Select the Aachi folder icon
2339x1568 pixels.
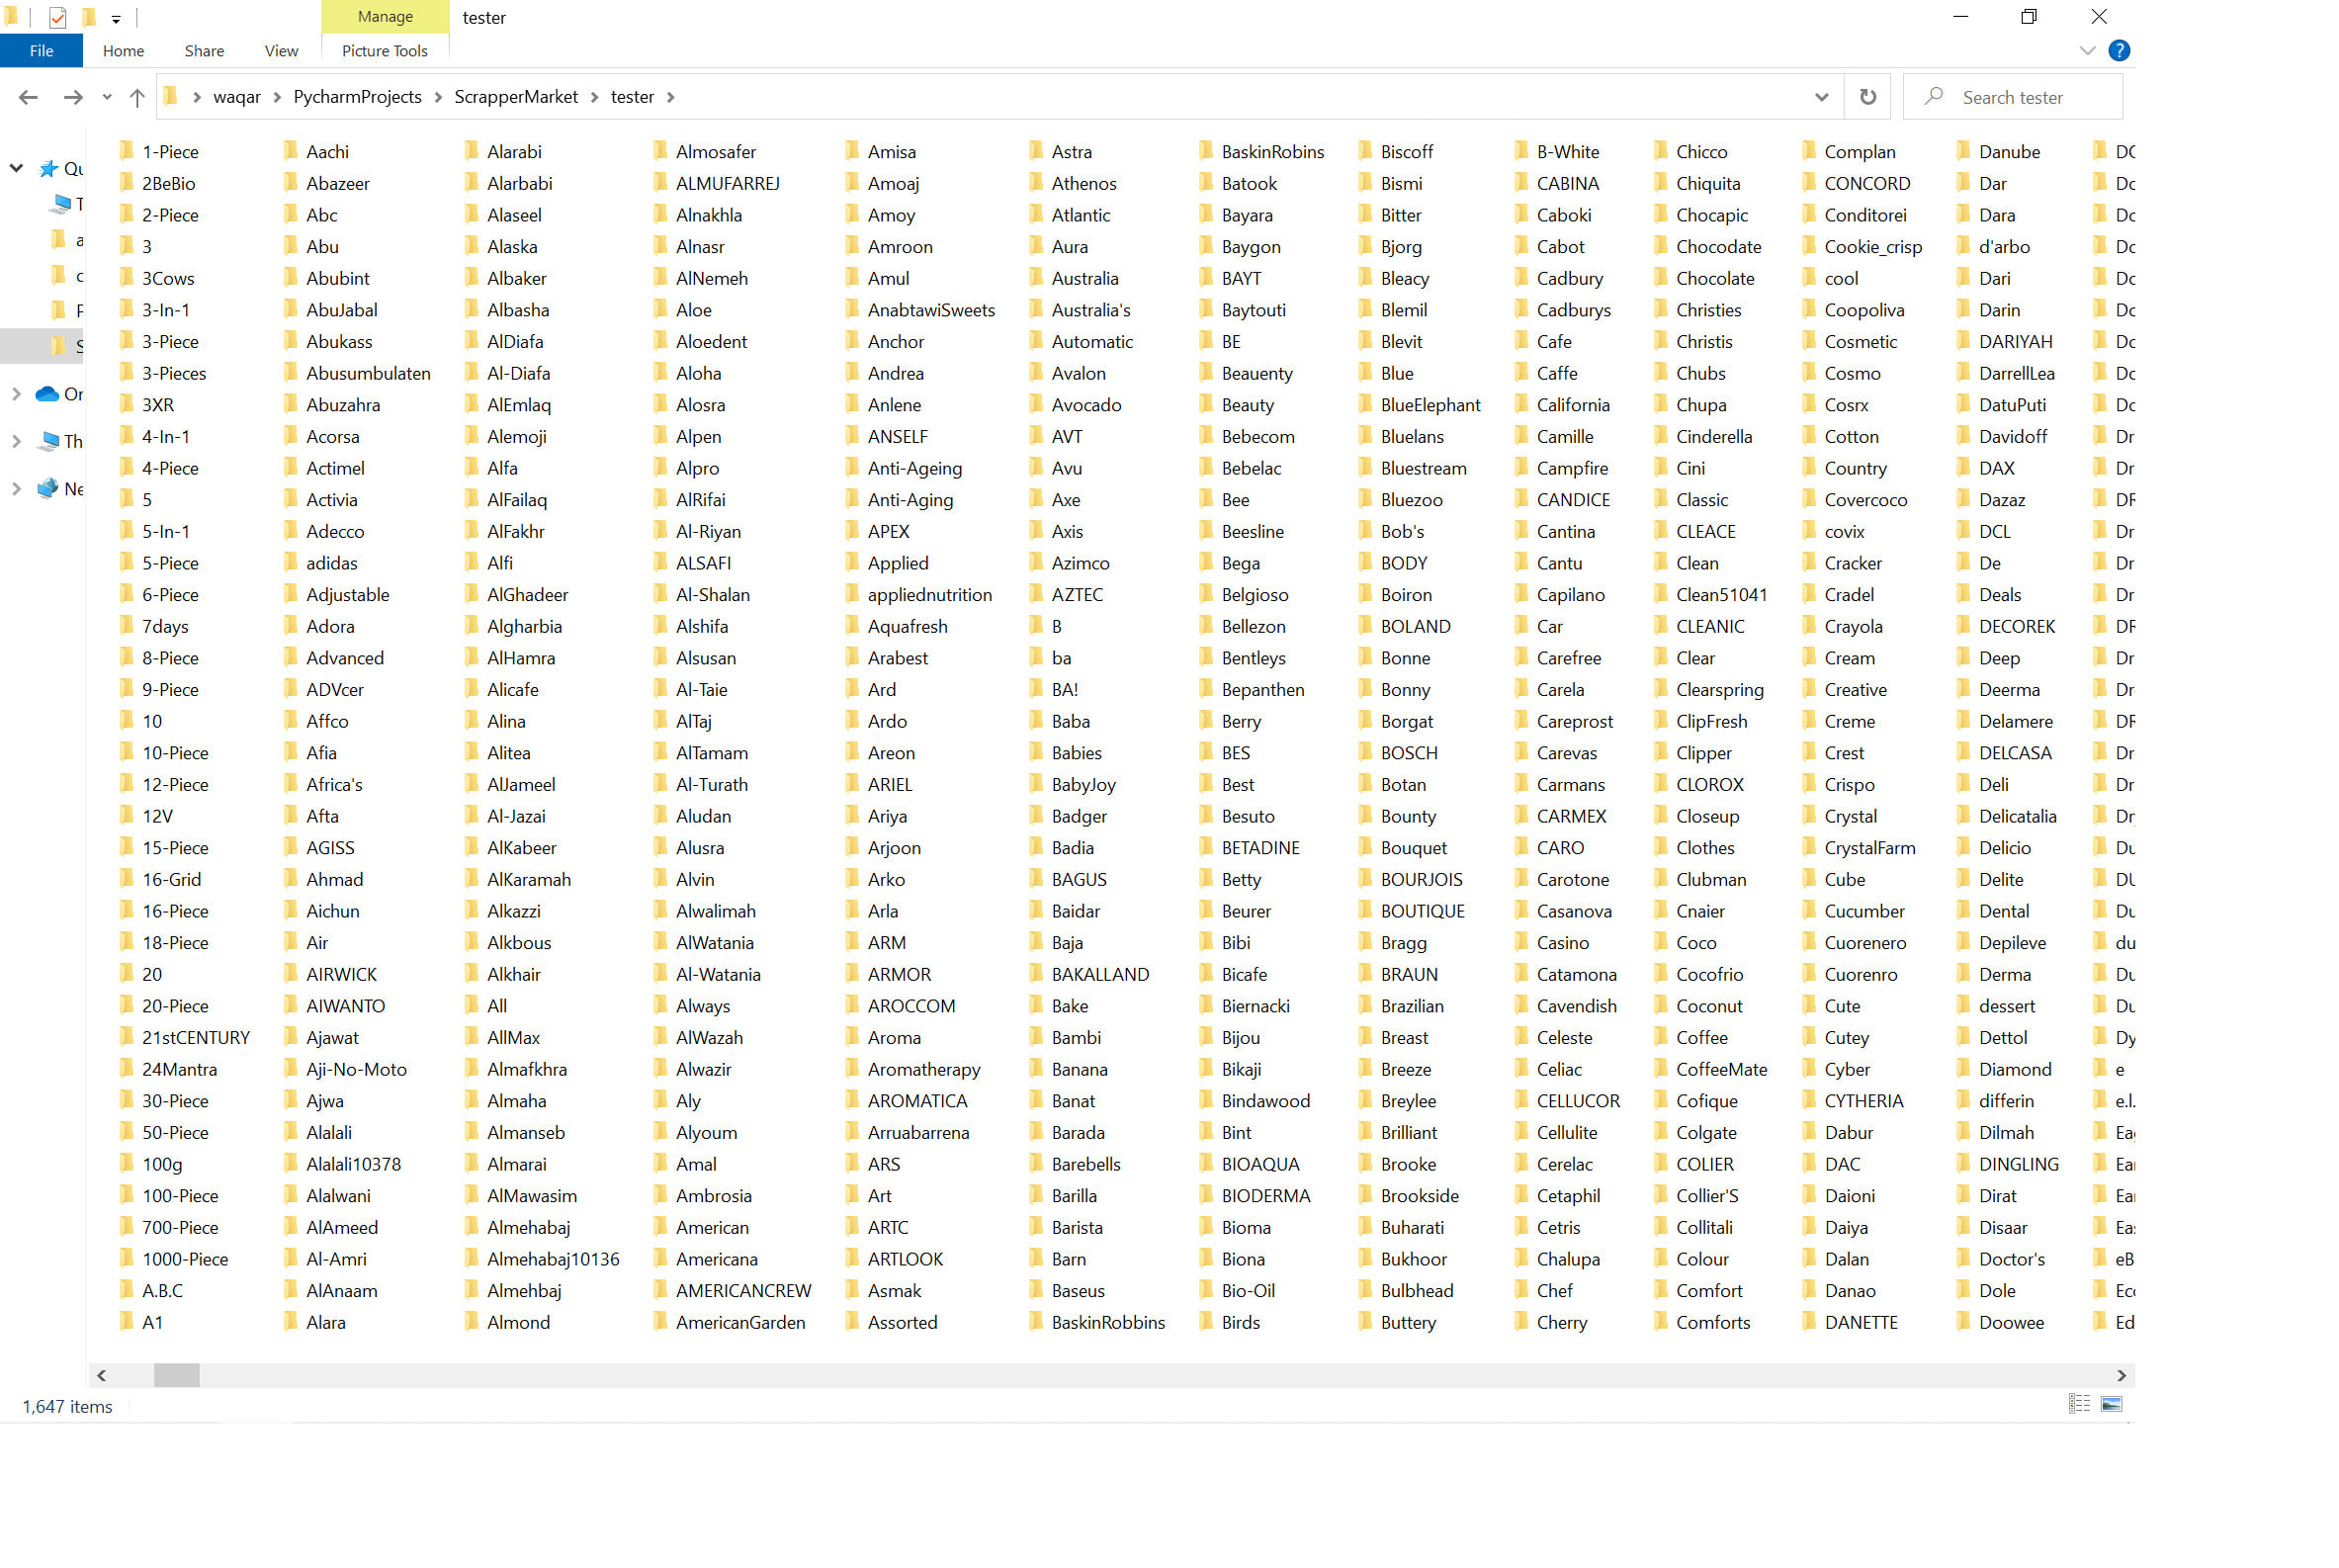pos(290,151)
